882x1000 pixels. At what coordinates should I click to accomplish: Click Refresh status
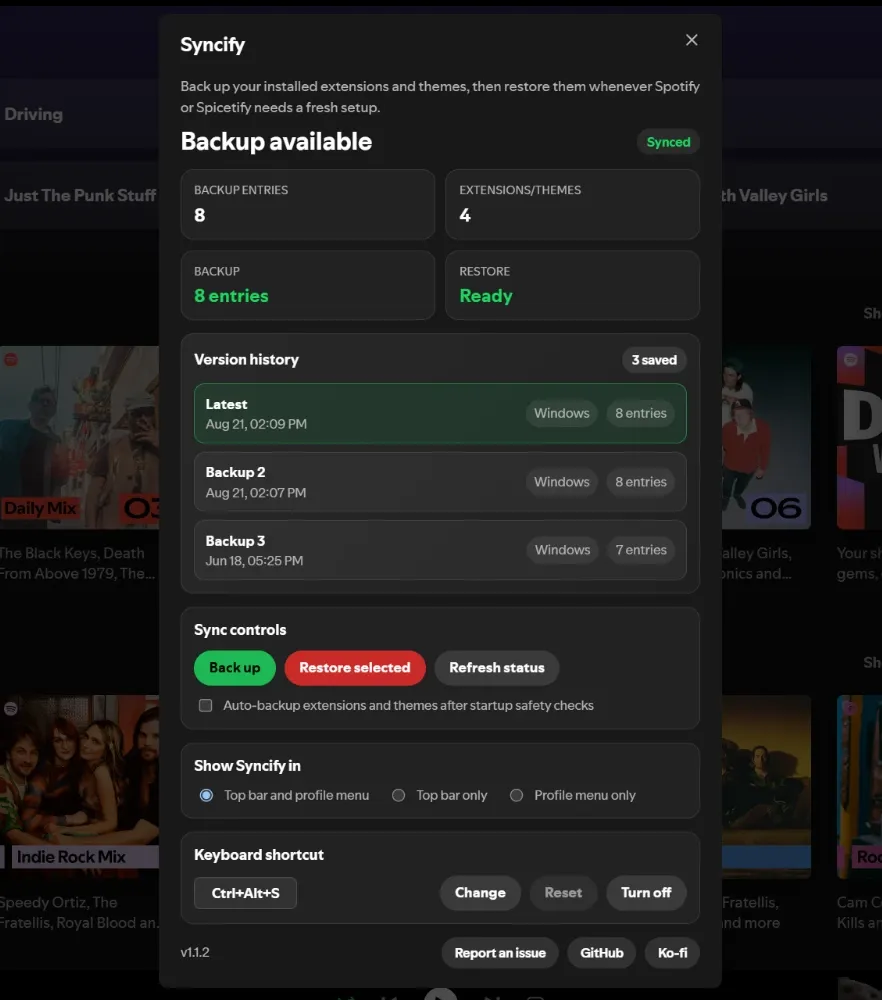click(497, 668)
